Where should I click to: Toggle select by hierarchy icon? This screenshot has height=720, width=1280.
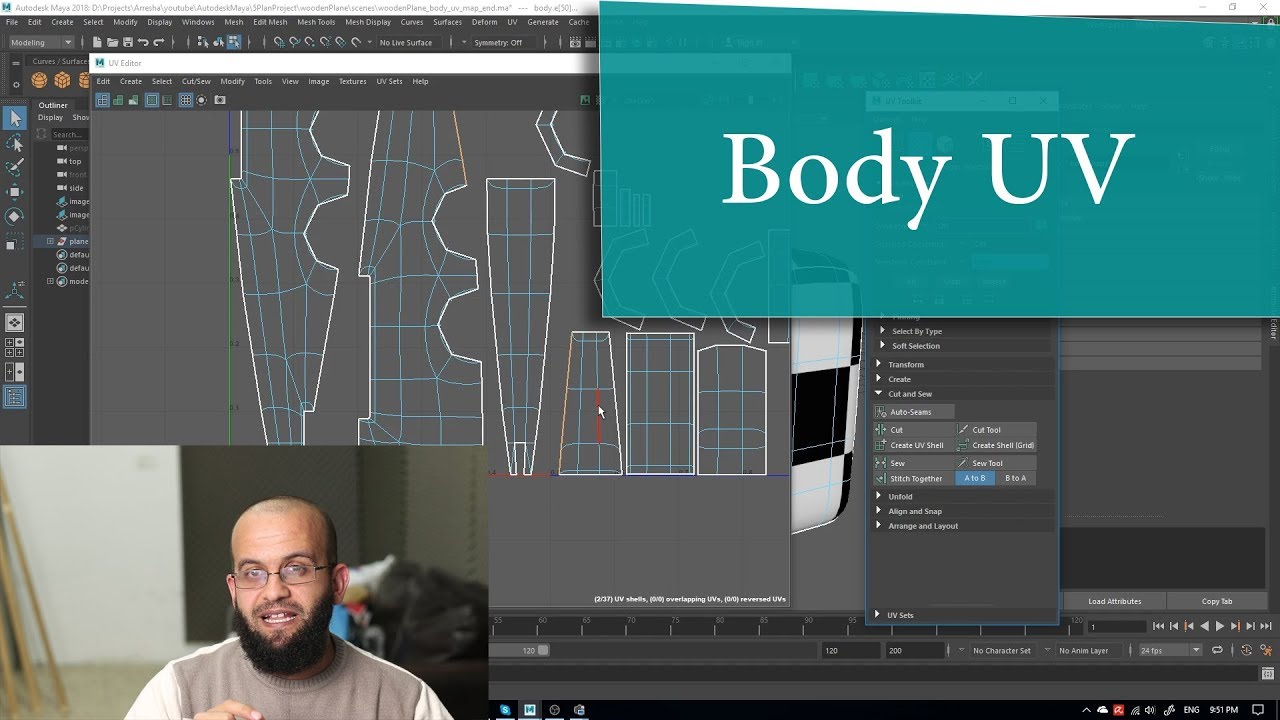203,42
